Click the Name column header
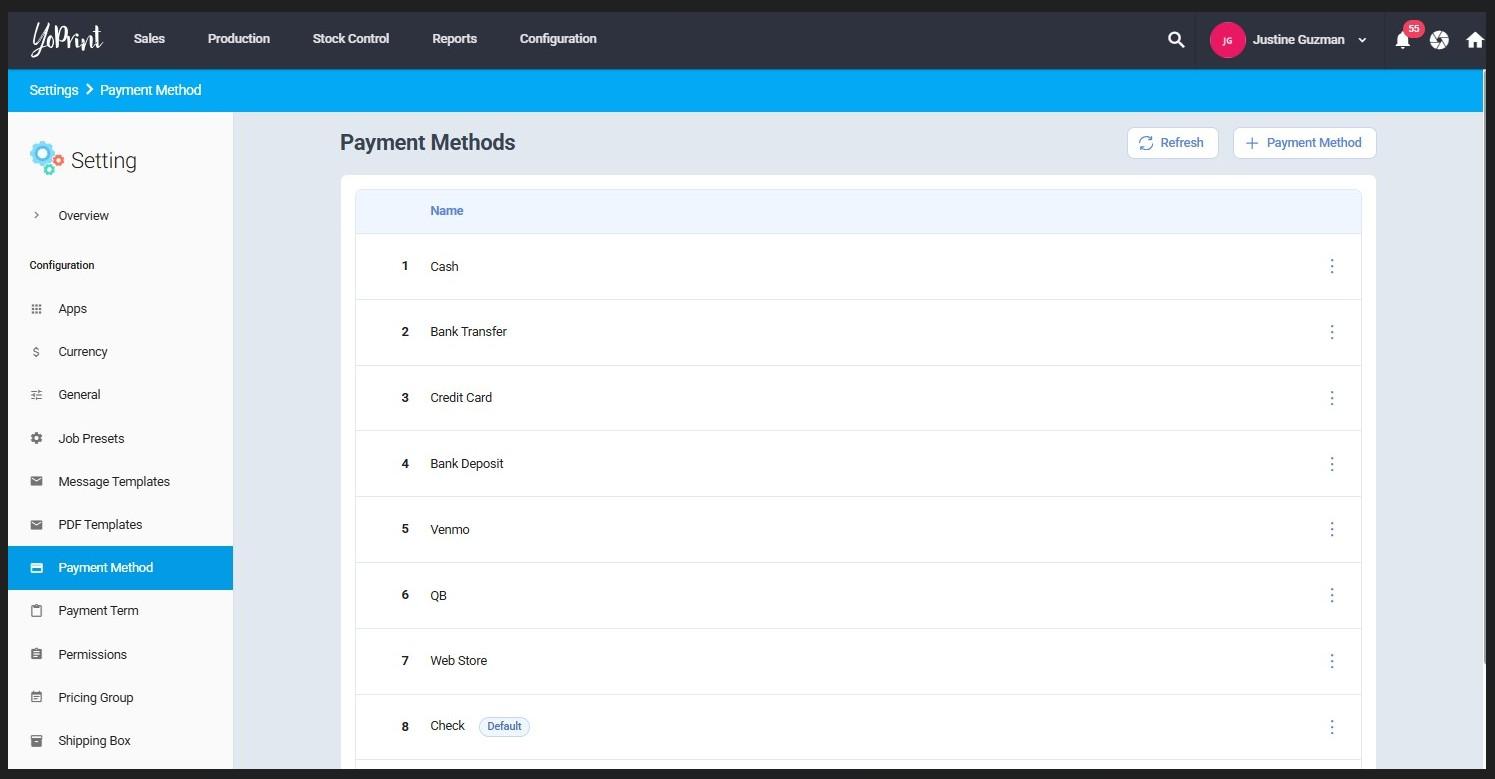The image size is (1495, 779). click(446, 211)
